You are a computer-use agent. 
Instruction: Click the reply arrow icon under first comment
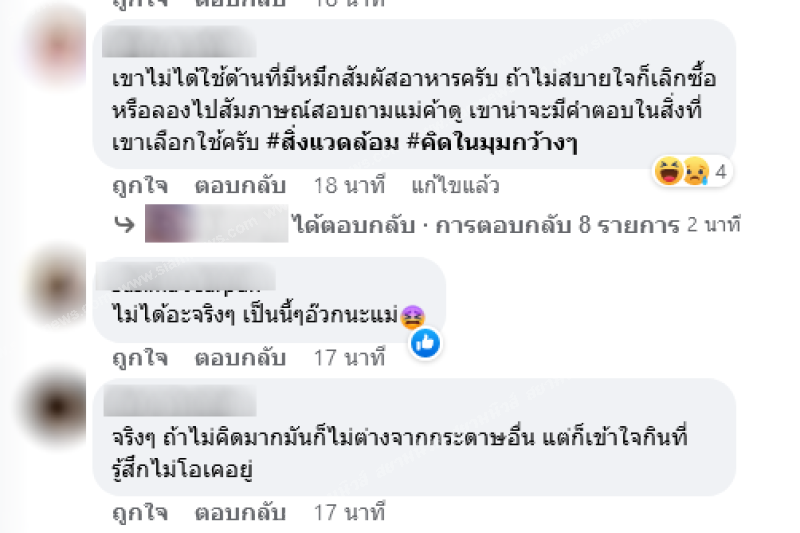(x=124, y=224)
